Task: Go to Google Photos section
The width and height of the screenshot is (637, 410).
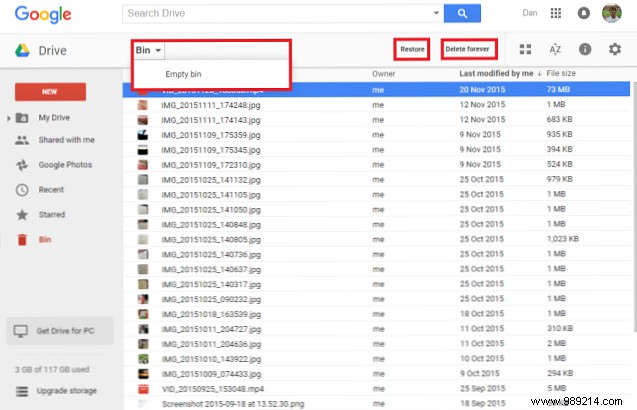Action: tap(65, 165)
